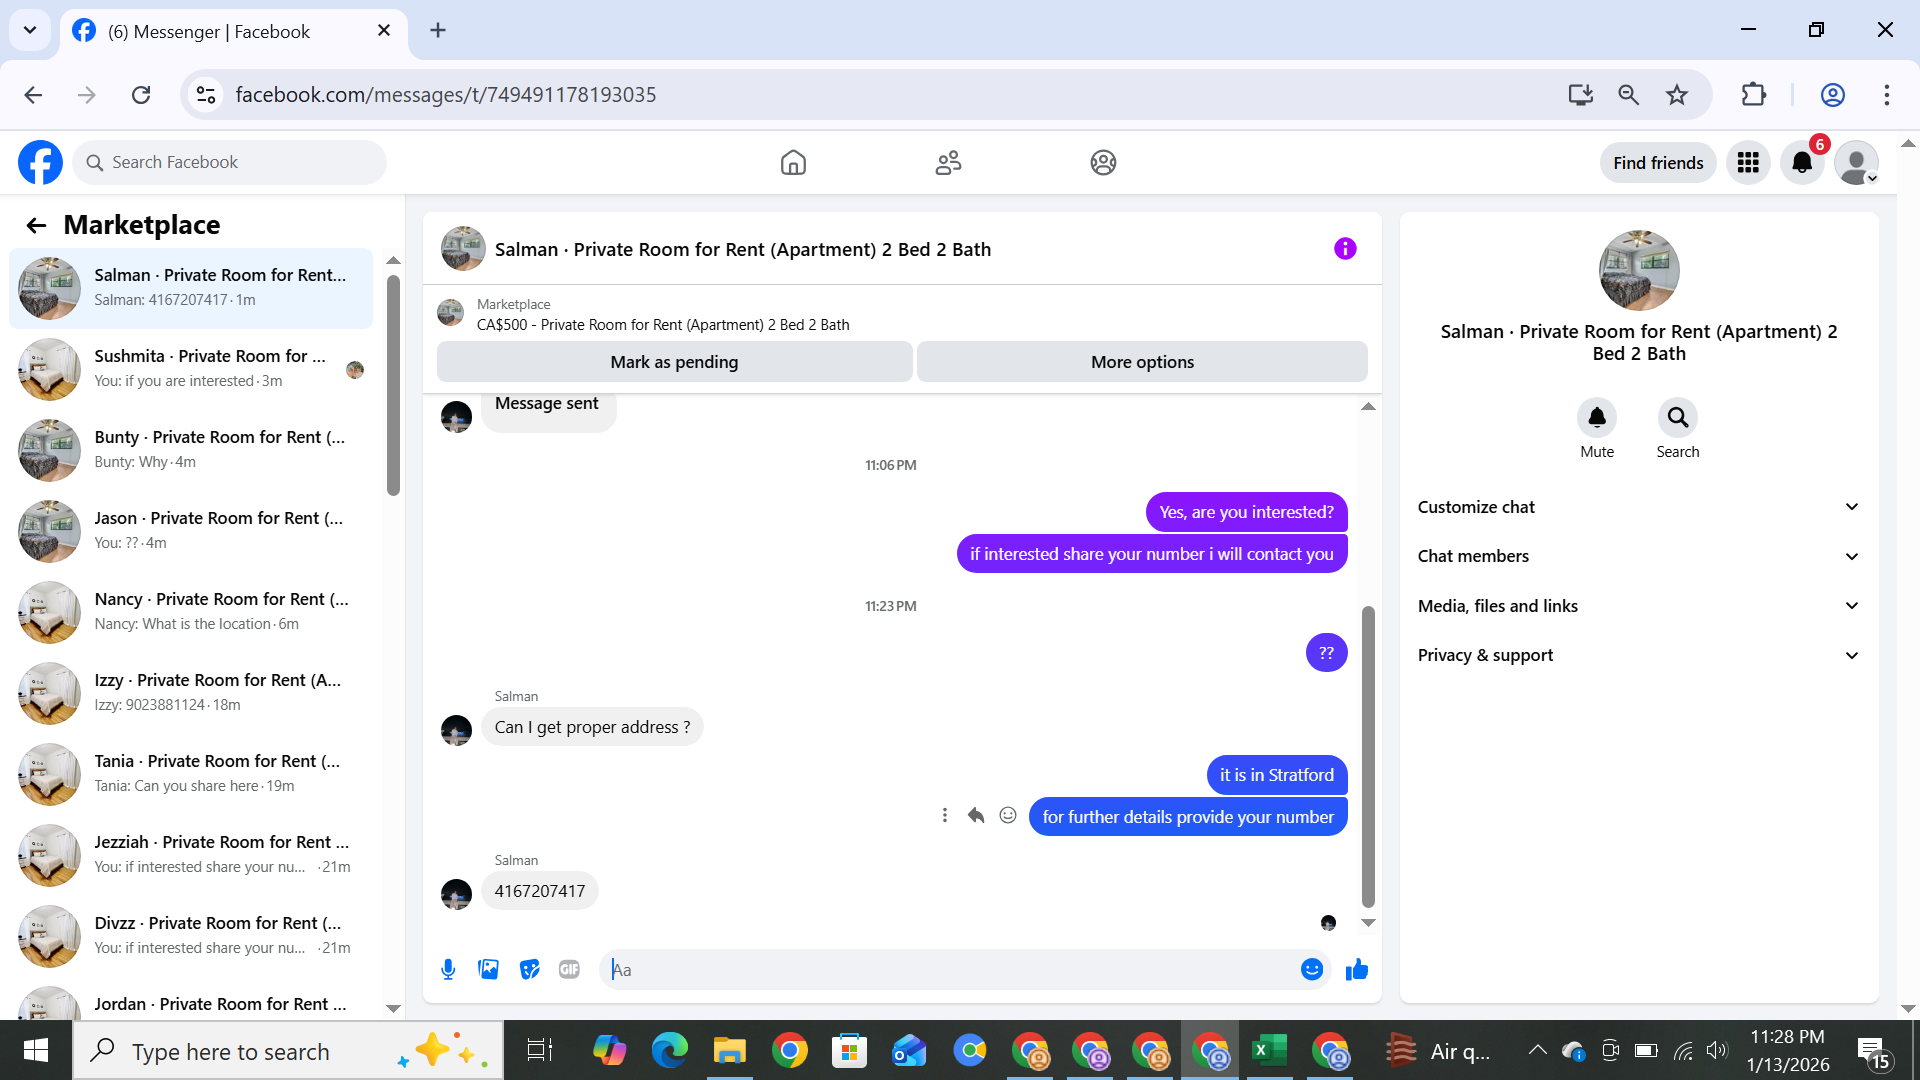Click the Mark as pending button
The image size is (1920, 1080).
click(674, 362)
